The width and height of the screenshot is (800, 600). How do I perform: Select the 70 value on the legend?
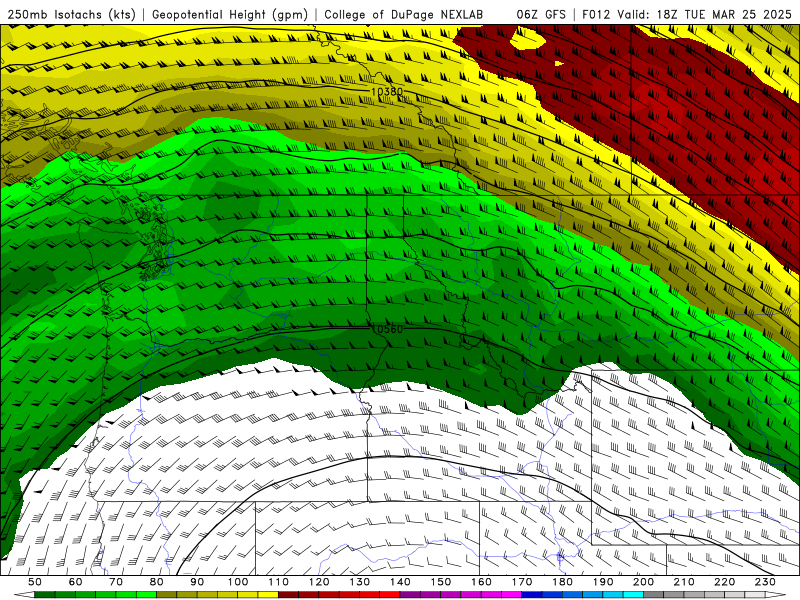tap(116, 582)
